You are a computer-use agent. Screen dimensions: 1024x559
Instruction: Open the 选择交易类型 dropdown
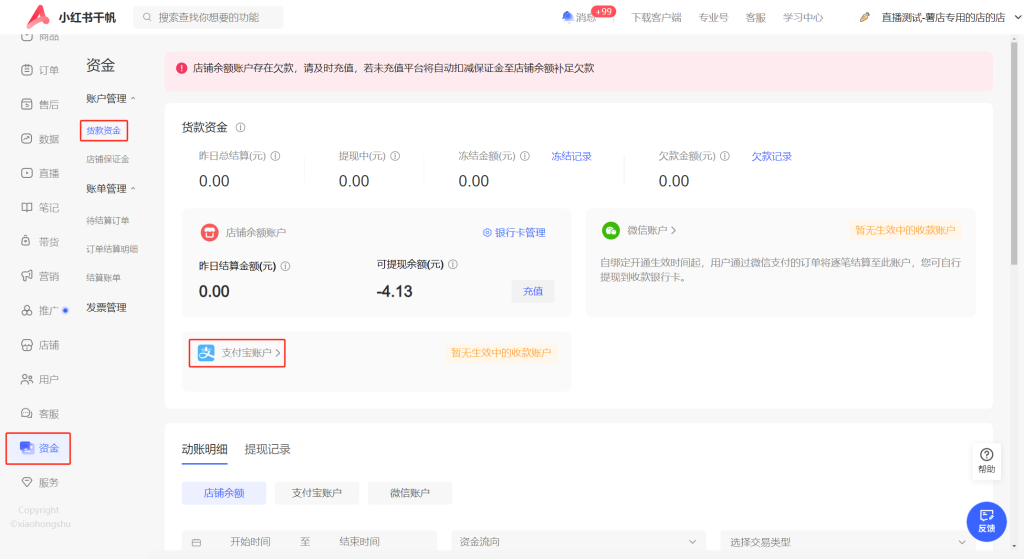pos(847,542)
